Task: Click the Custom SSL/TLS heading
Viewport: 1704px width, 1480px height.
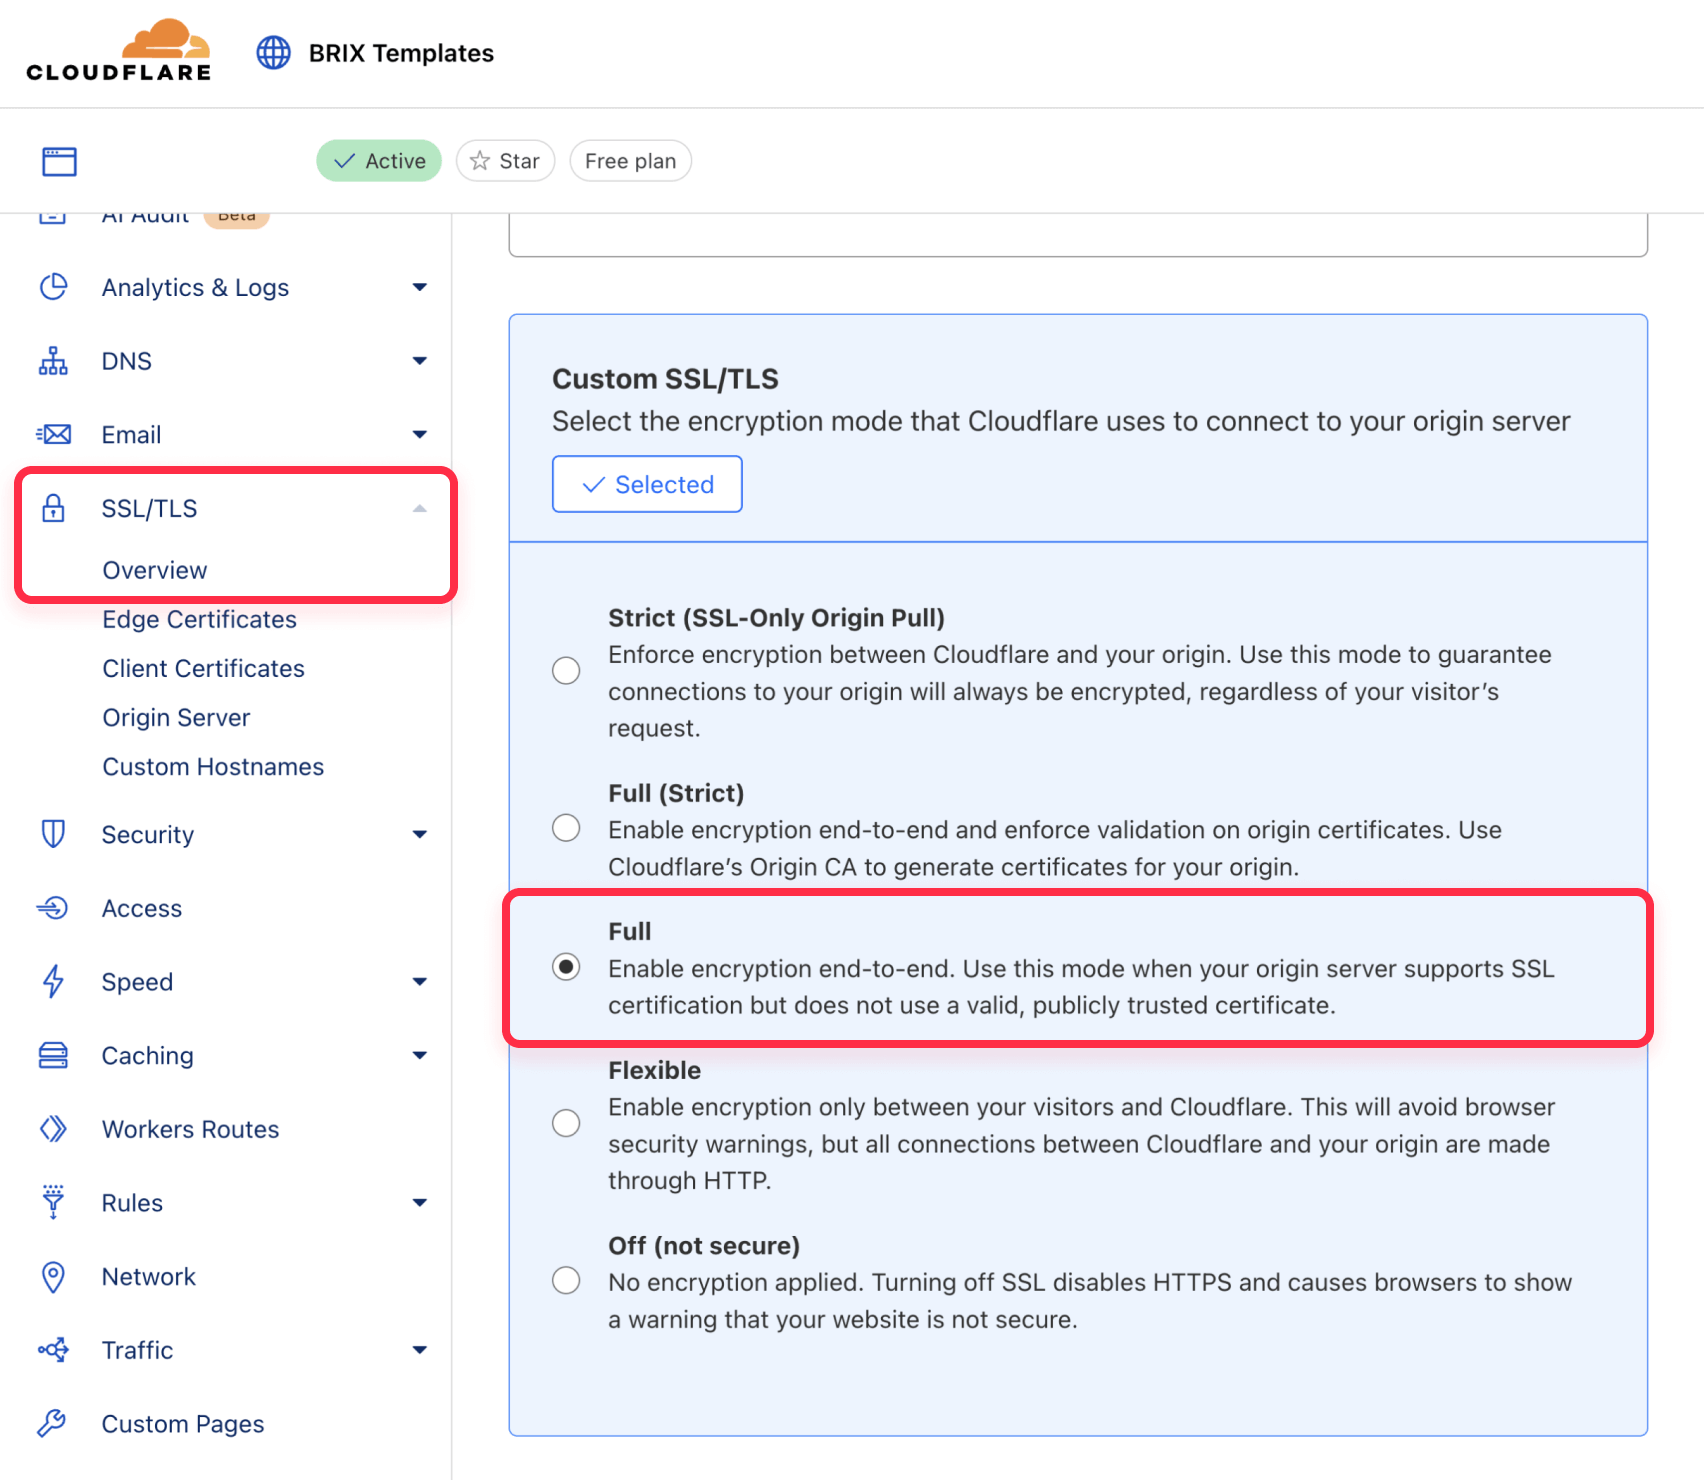Action: [665, 379]
